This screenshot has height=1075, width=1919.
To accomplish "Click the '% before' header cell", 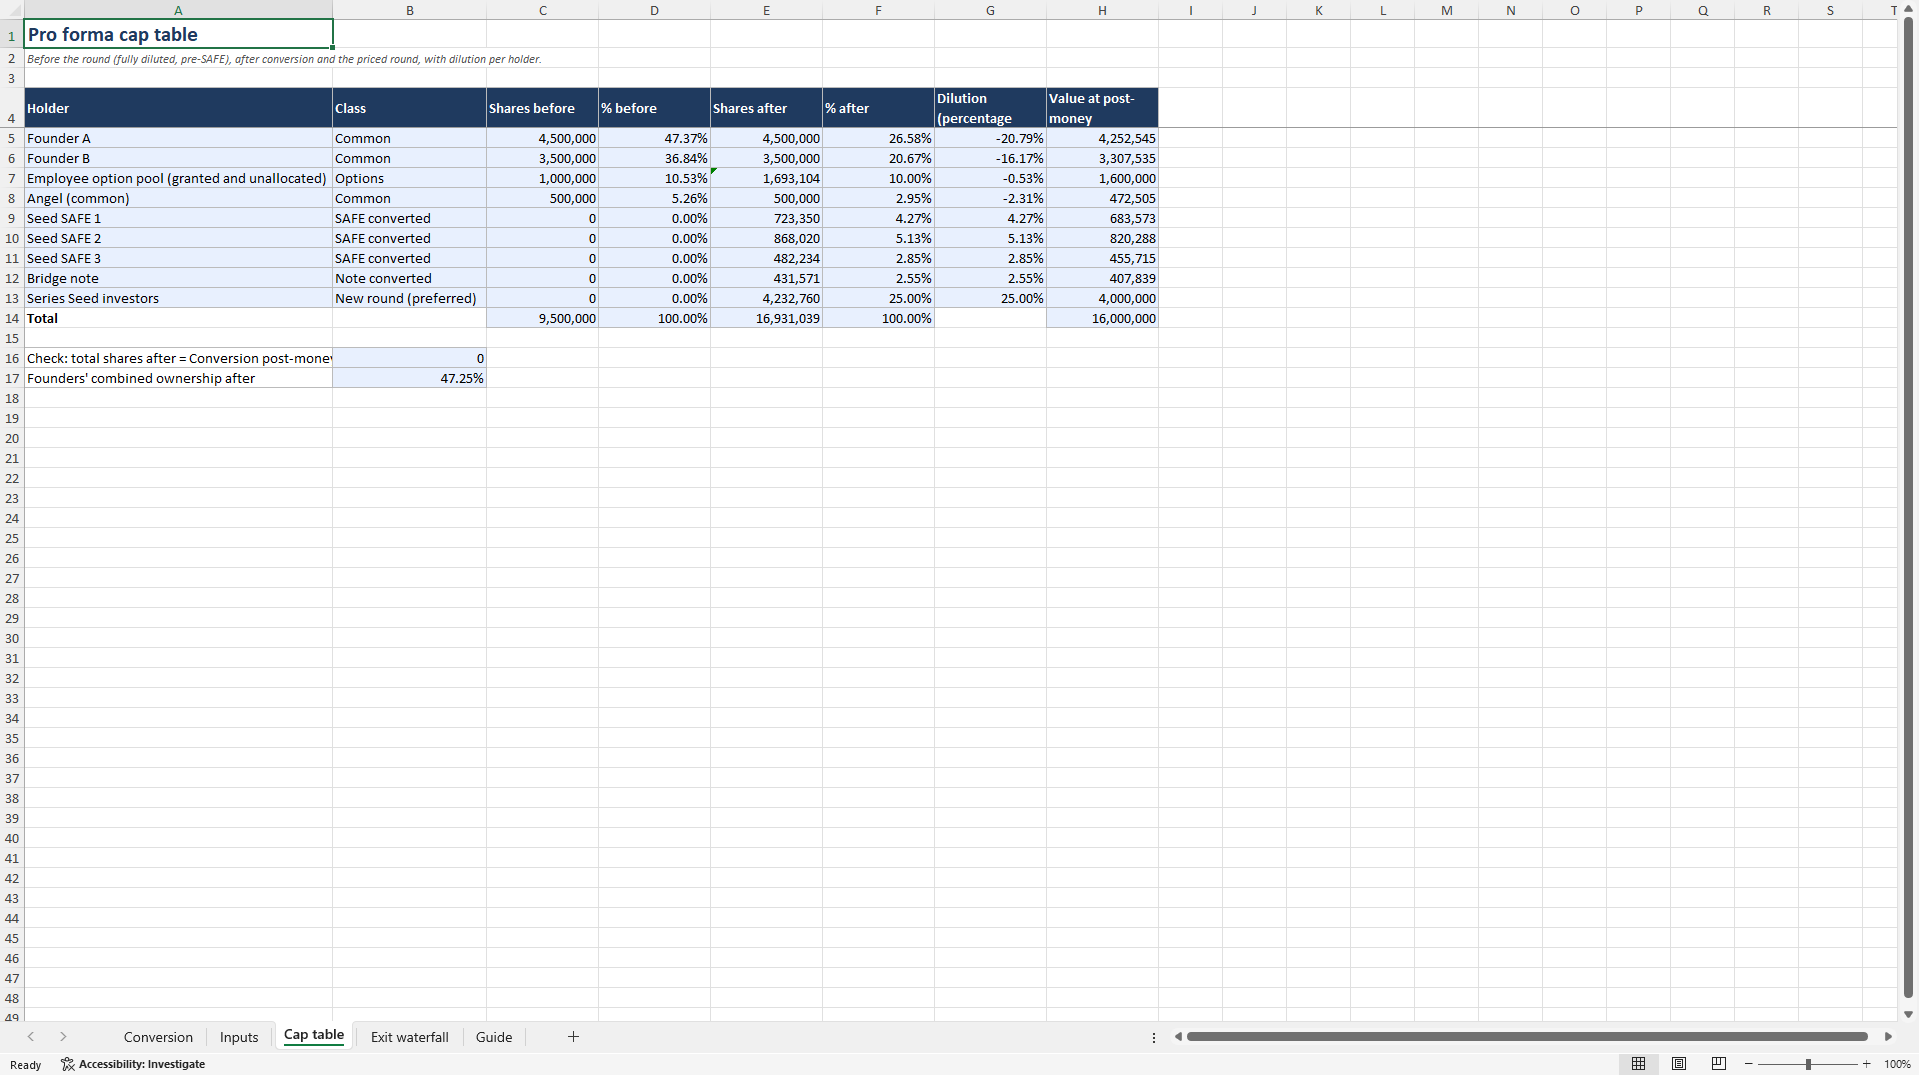I will click(654, 108).
